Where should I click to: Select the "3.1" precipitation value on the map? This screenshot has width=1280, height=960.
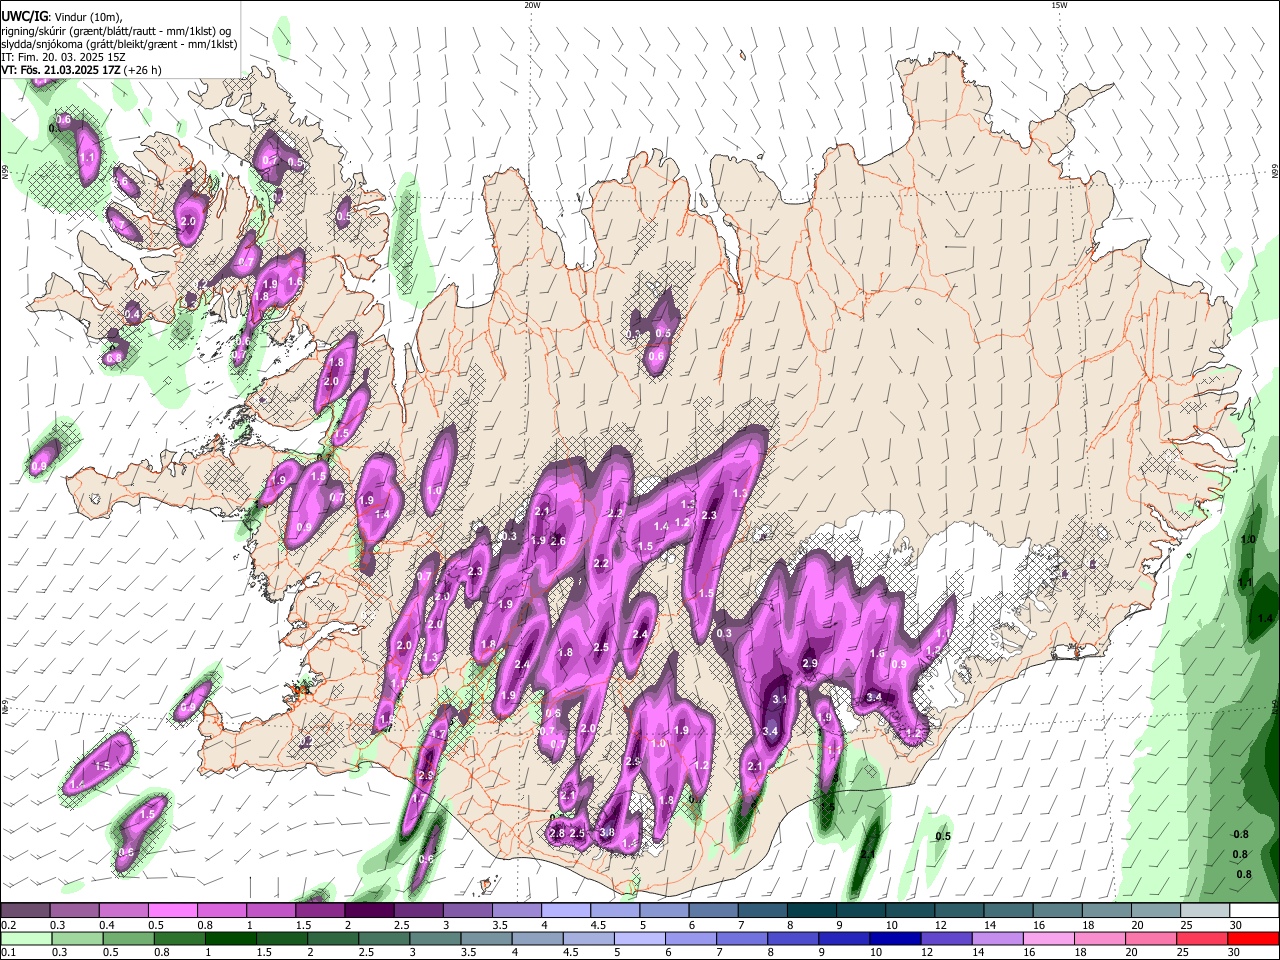780,699
